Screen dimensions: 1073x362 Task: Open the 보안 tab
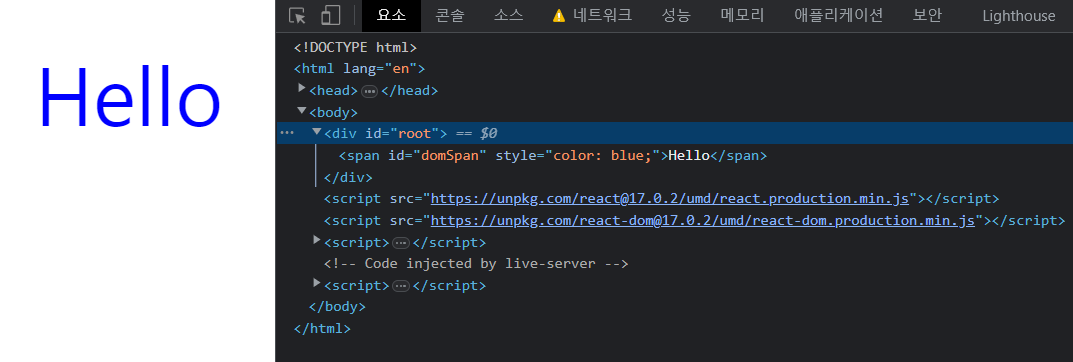[x=927, y=16]
